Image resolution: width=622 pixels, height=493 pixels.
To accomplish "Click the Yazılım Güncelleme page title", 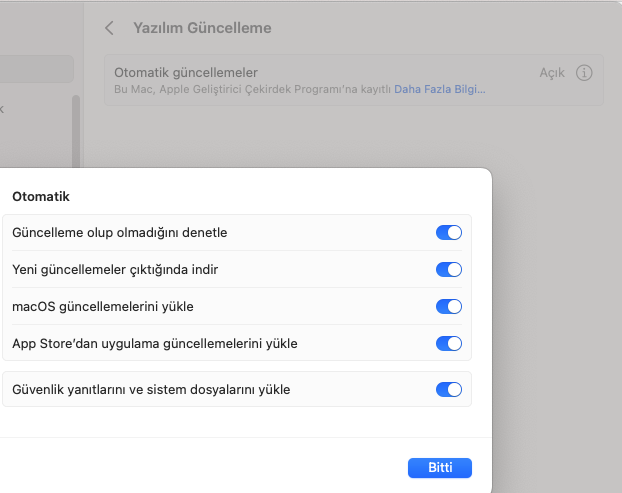I will point(202,28).
